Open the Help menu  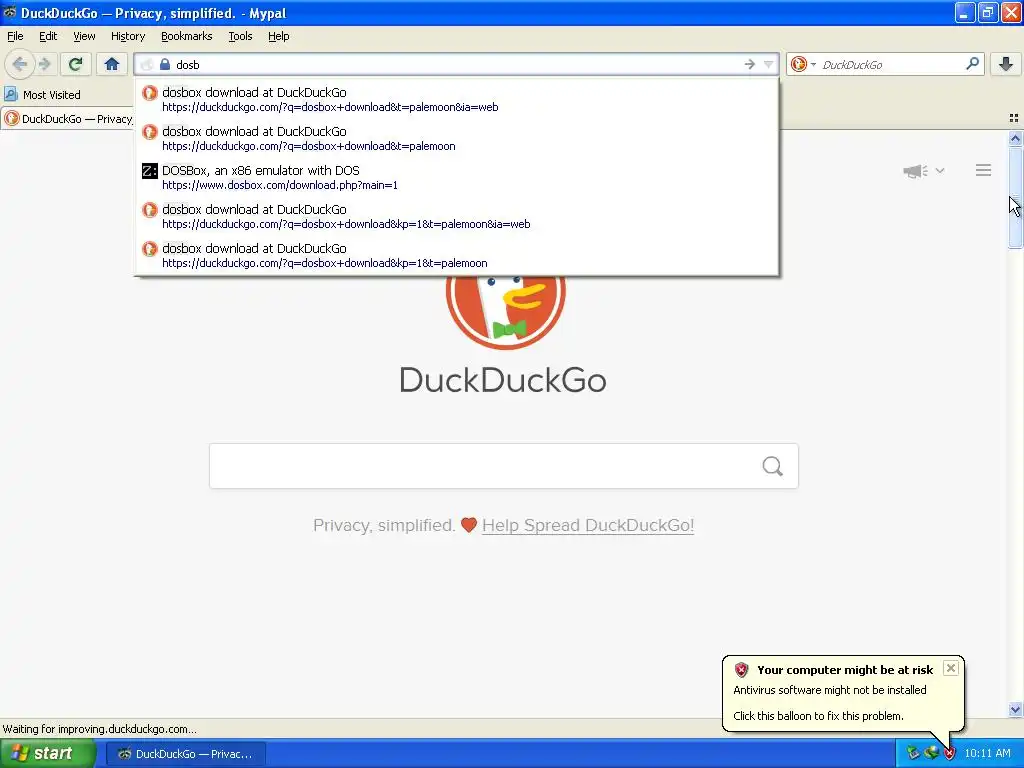(x=278, y=36)
